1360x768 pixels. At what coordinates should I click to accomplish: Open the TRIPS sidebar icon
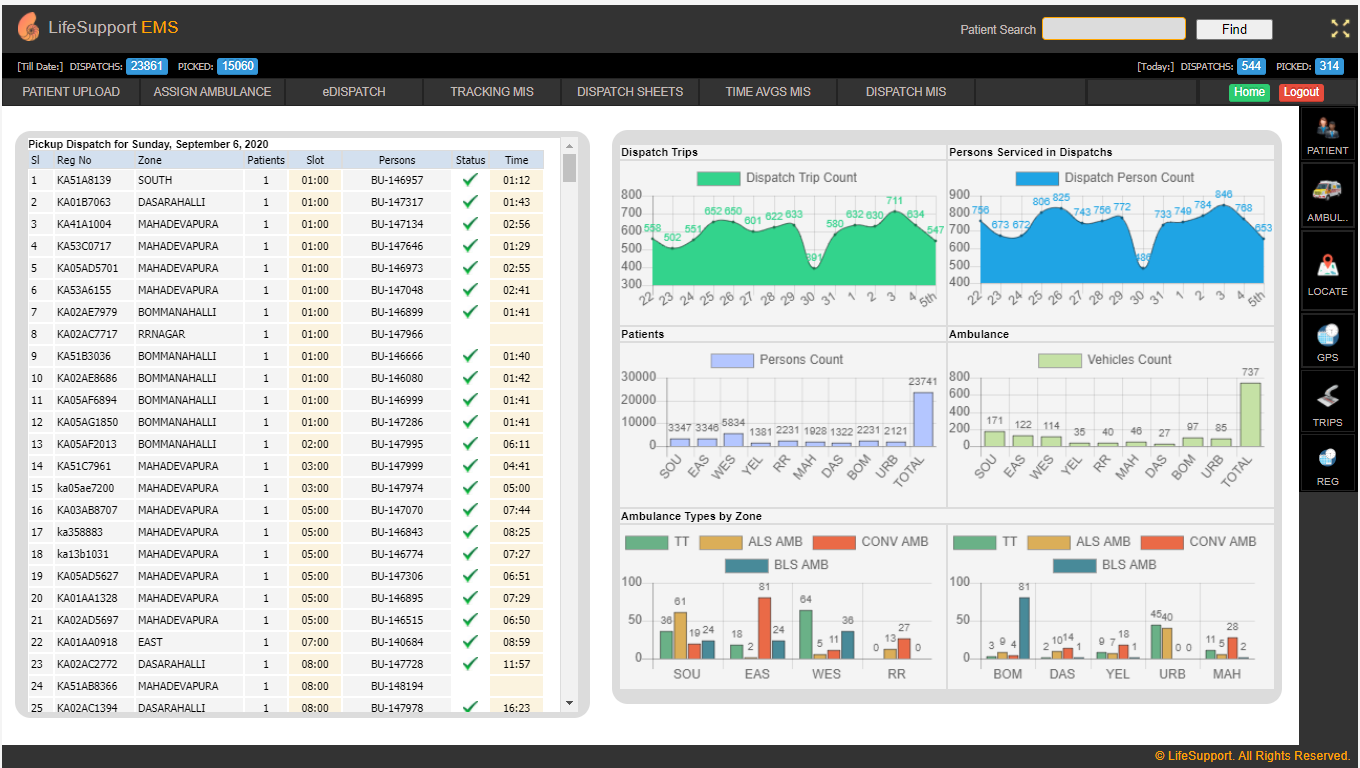(1327, 402)
